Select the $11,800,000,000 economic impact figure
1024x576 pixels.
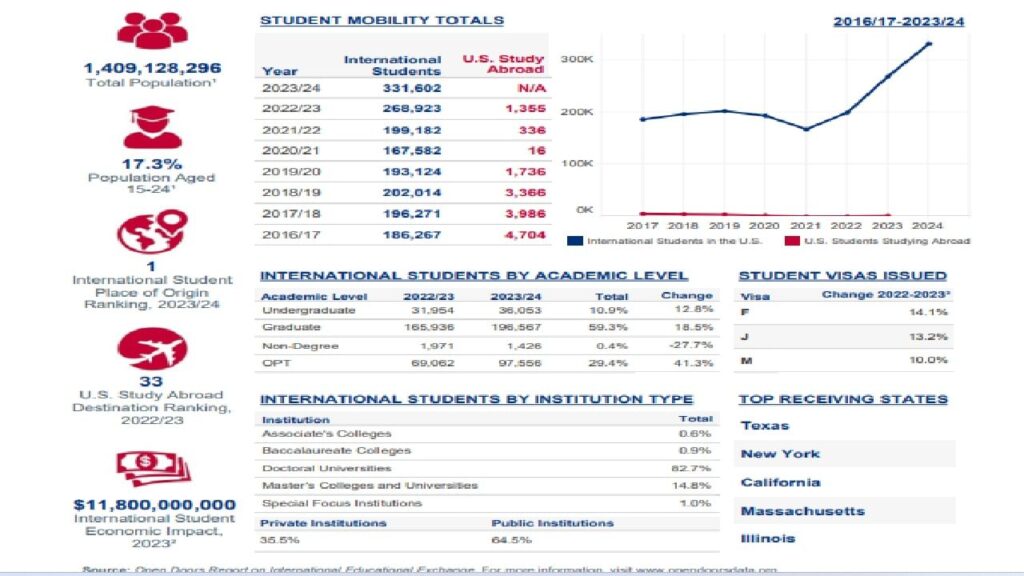155,505
